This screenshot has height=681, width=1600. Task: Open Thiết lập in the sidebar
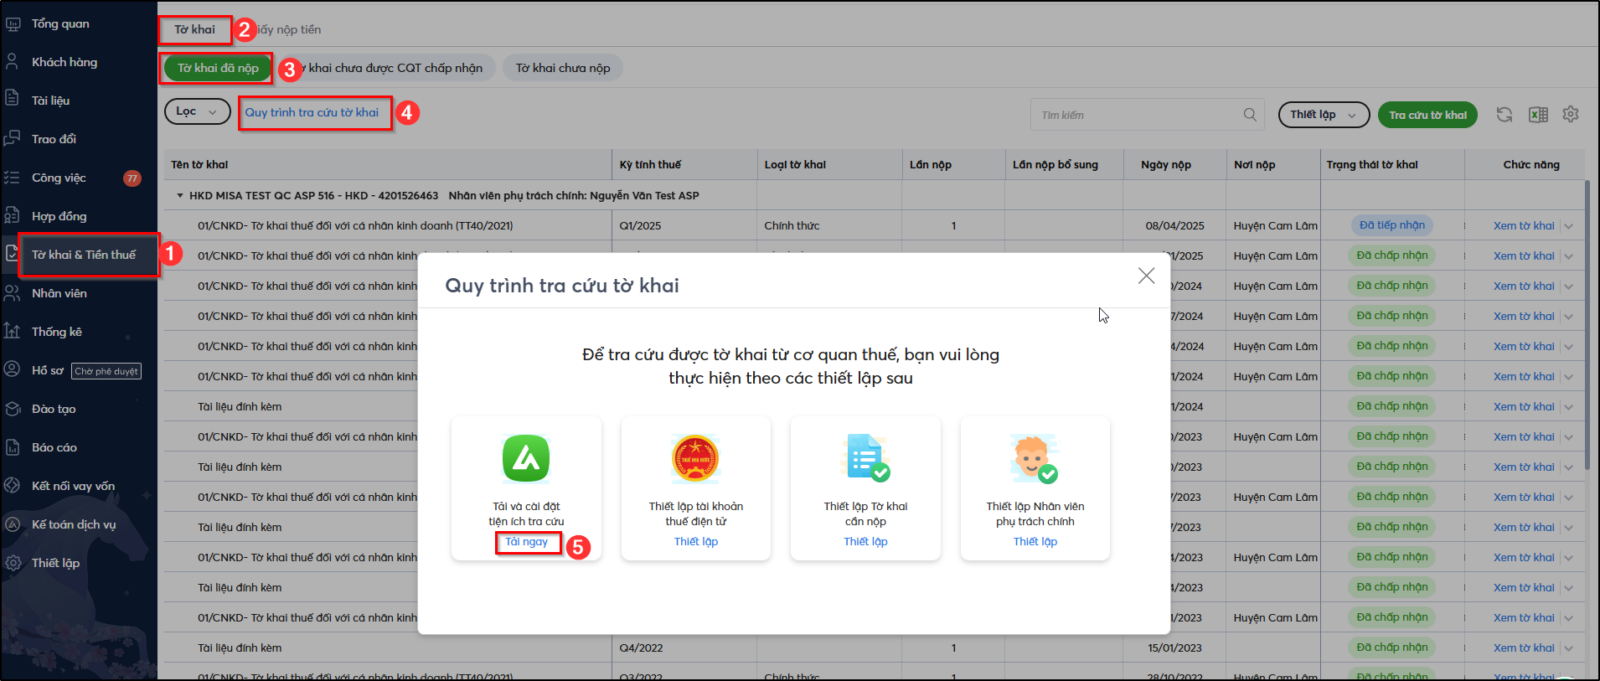point(56,563)
